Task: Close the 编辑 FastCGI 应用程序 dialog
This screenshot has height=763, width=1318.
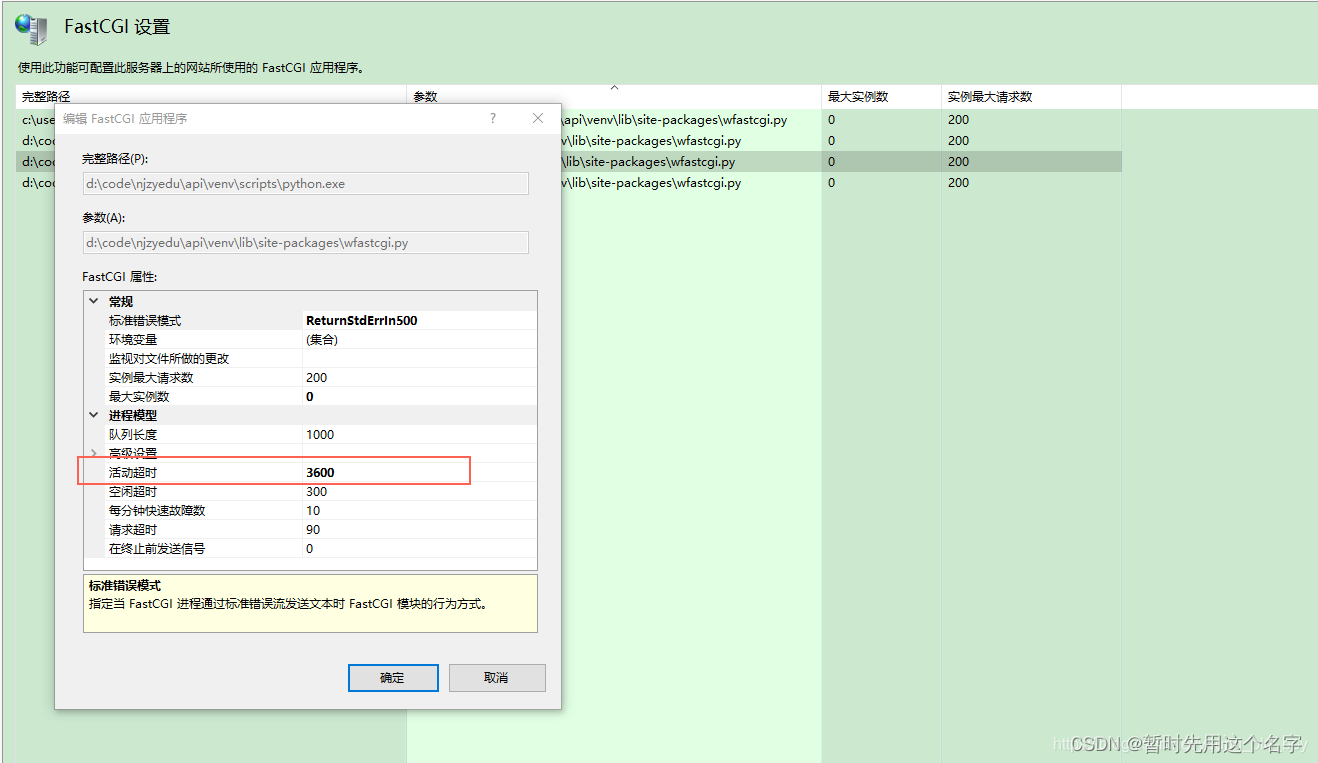Action: coord(538,118)
